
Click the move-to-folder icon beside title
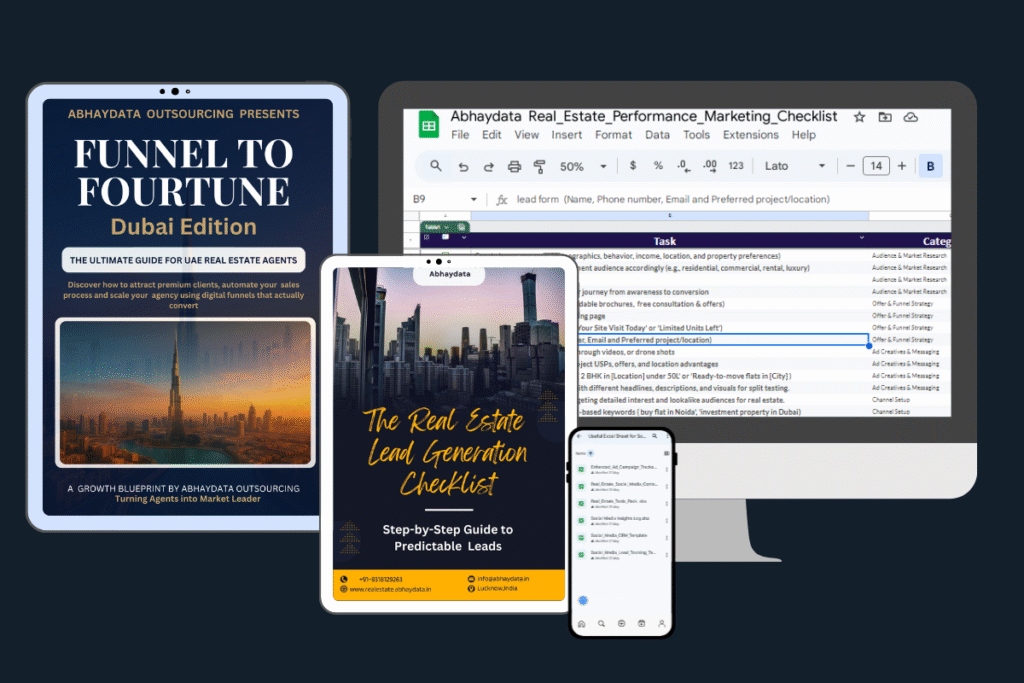(885, 117)
